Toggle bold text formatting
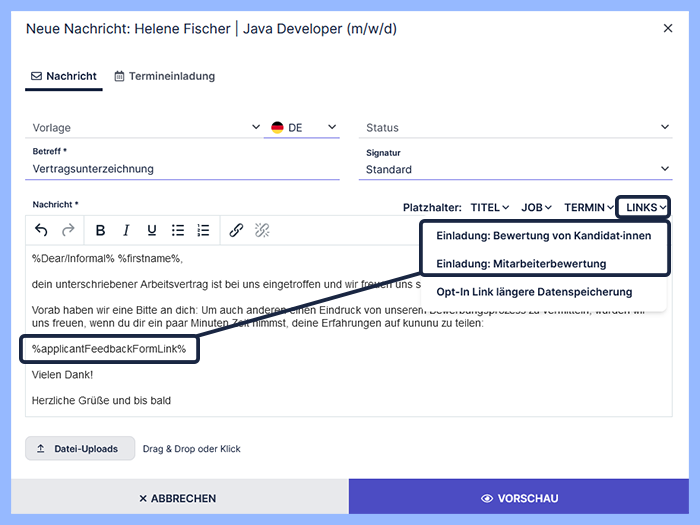 pos(100,230)
